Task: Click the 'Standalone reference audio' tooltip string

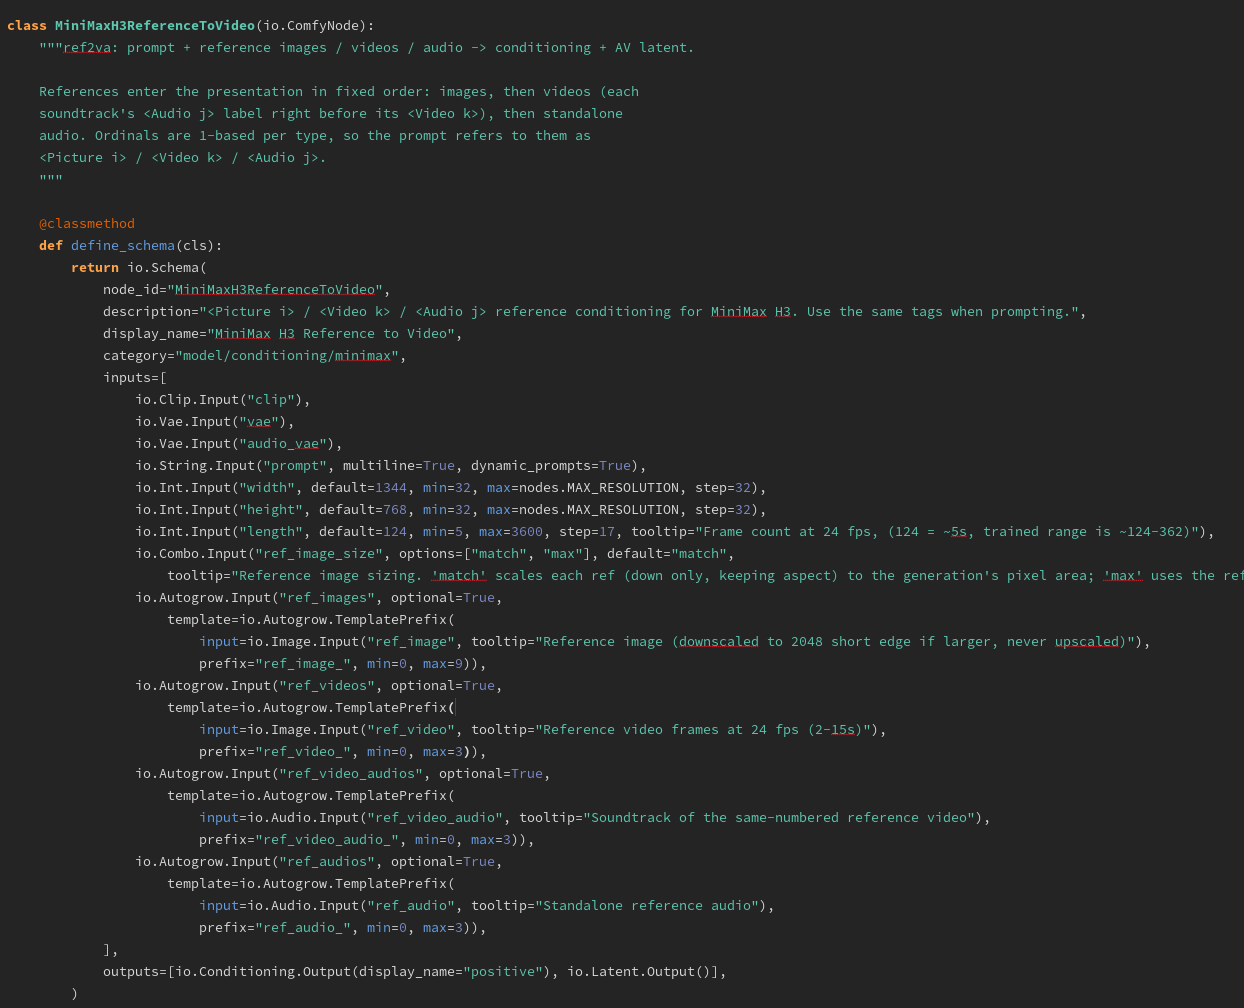Action: coord(647,905)
